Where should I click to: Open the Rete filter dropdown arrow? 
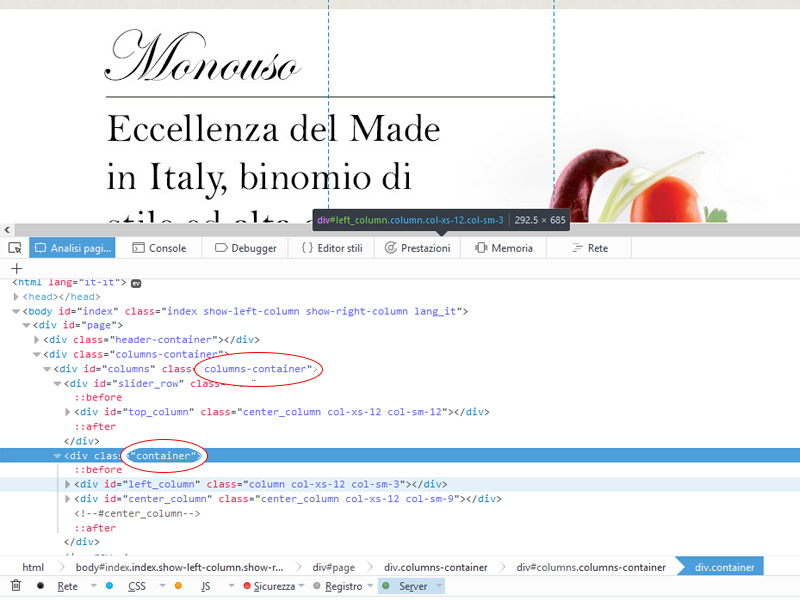93,586
